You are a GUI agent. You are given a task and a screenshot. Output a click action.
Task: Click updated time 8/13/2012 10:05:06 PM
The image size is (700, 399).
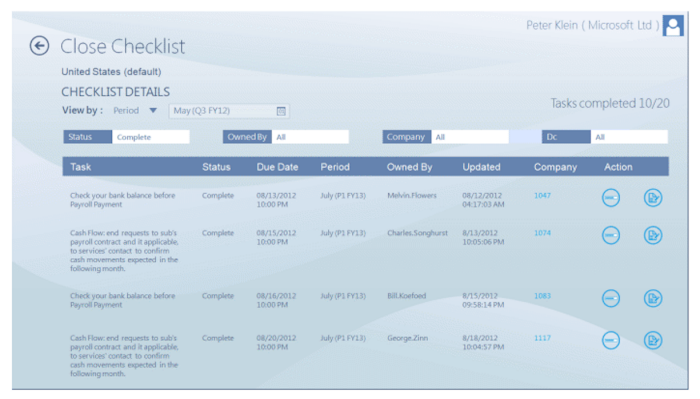point(483,237)
